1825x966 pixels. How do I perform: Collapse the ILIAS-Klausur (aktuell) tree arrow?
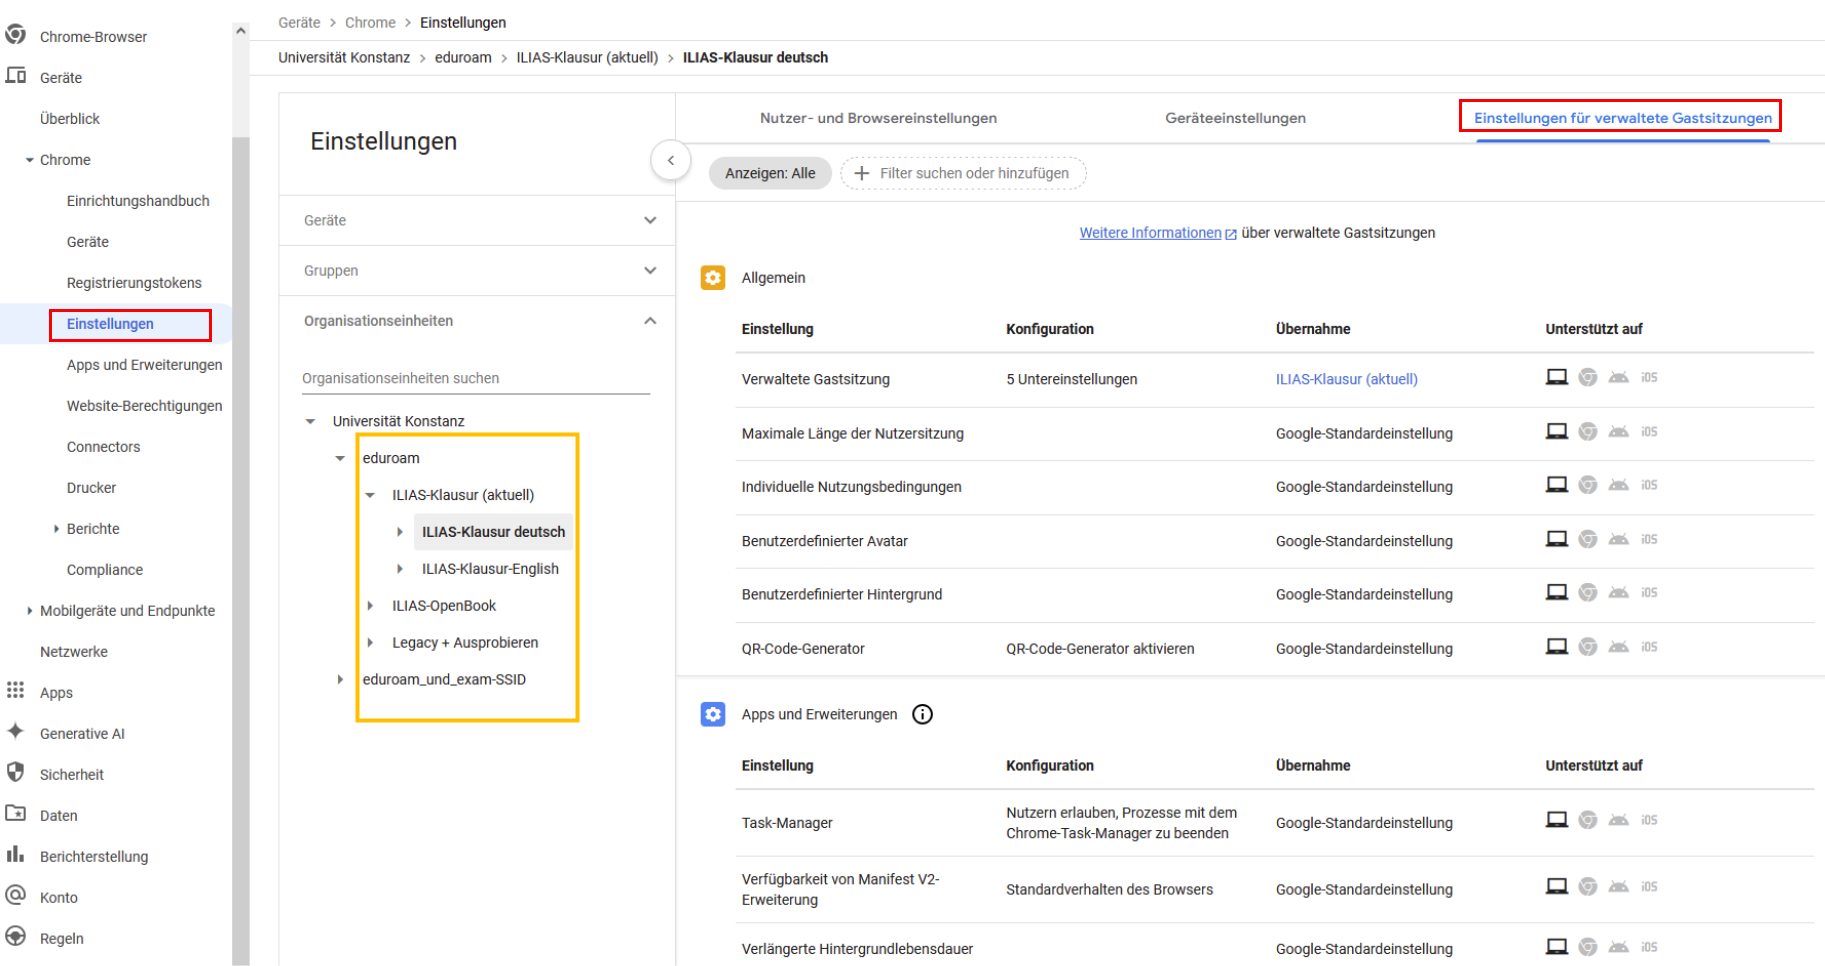coord(370,495)
